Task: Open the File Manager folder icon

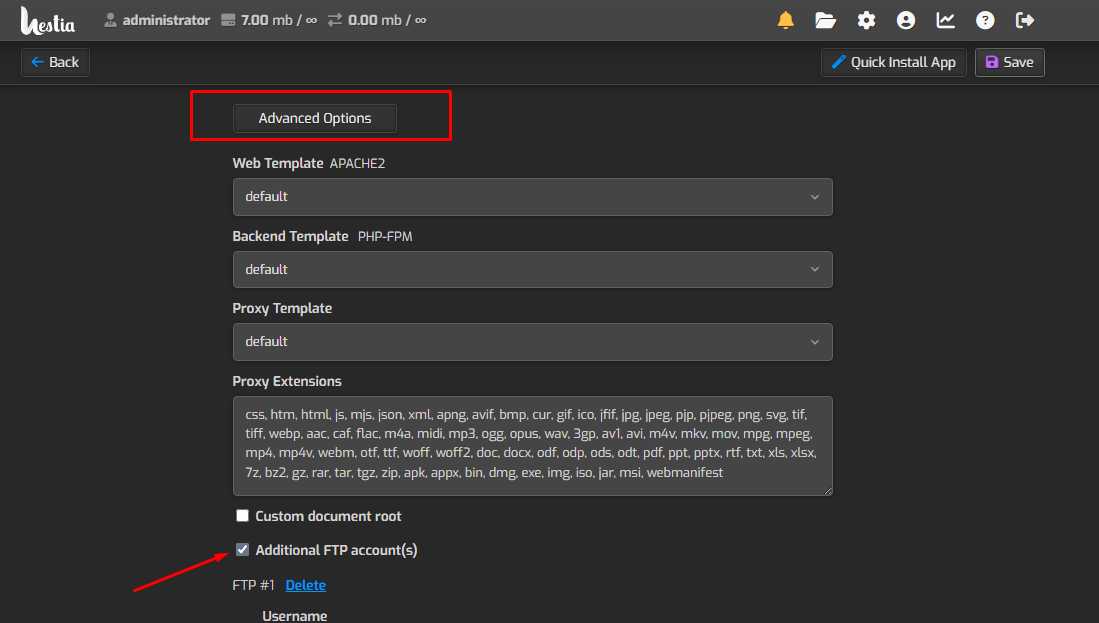Action: coord(825,20)
